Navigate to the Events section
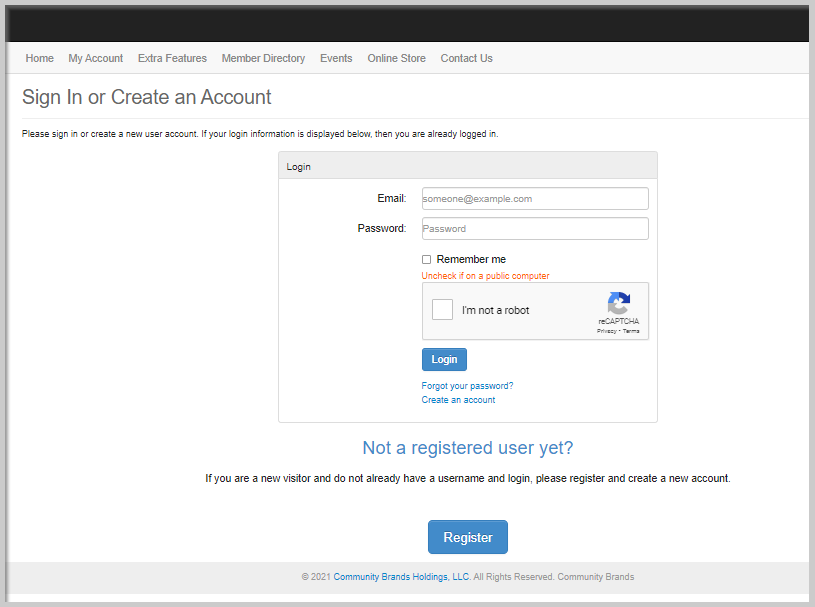815x607 pixels. click(336, 58)
